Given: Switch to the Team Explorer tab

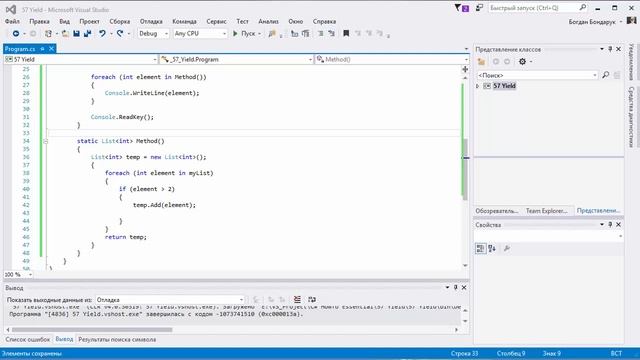Looking at the screenshot, I should coord(547,211).
